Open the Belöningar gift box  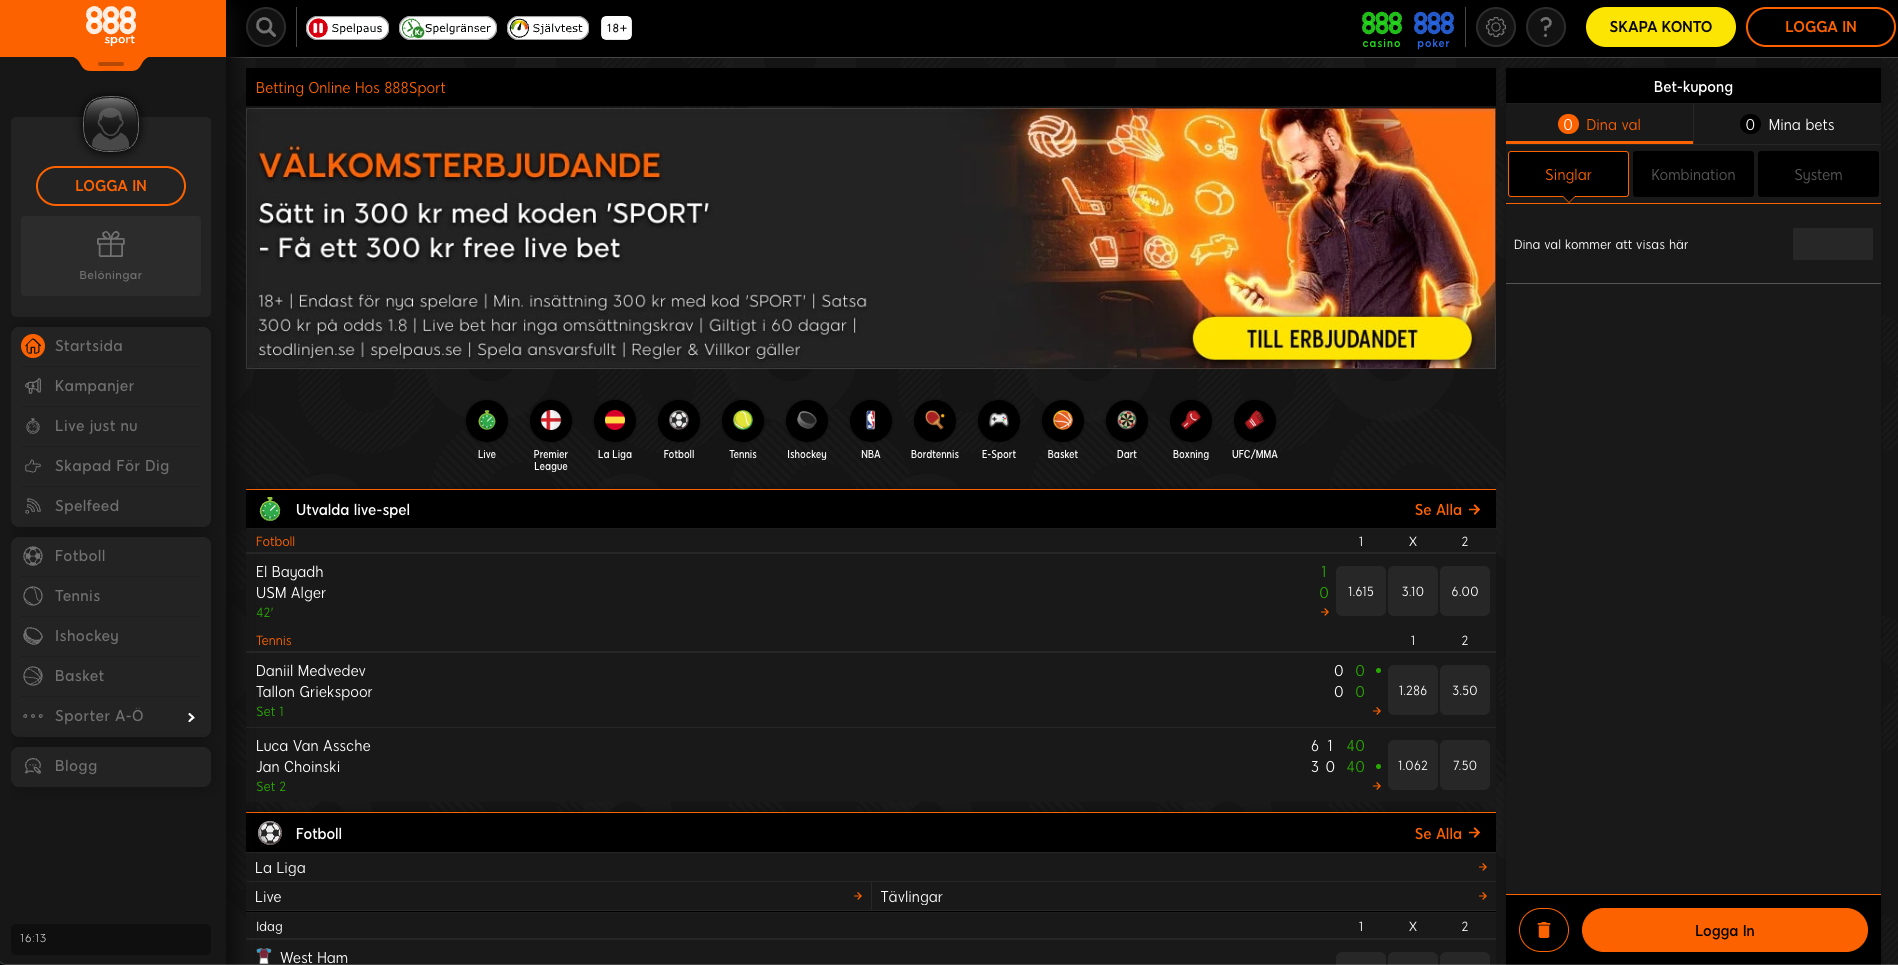111,256
